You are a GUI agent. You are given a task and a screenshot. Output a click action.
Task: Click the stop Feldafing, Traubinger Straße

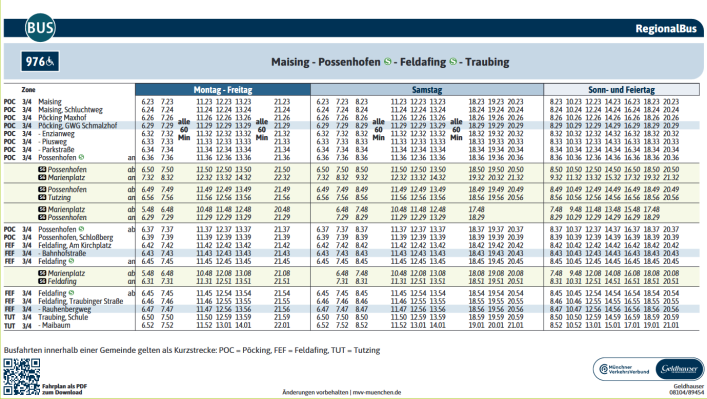tap(80, 301)
